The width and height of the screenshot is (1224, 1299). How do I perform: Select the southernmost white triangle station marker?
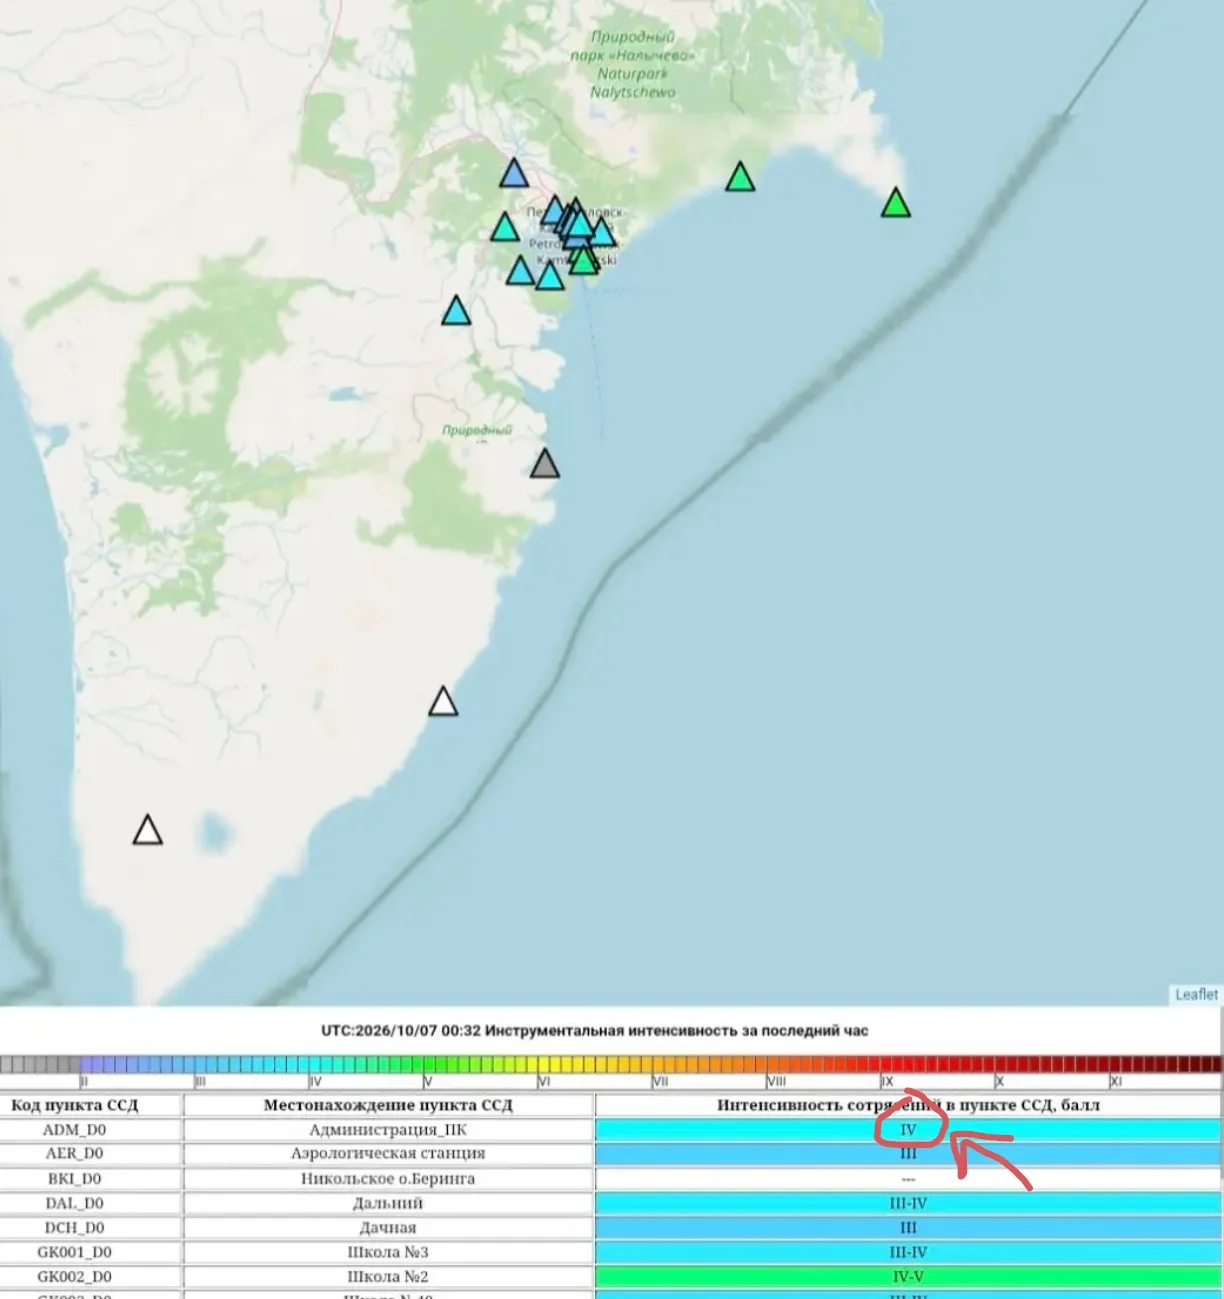coord(148,830)
